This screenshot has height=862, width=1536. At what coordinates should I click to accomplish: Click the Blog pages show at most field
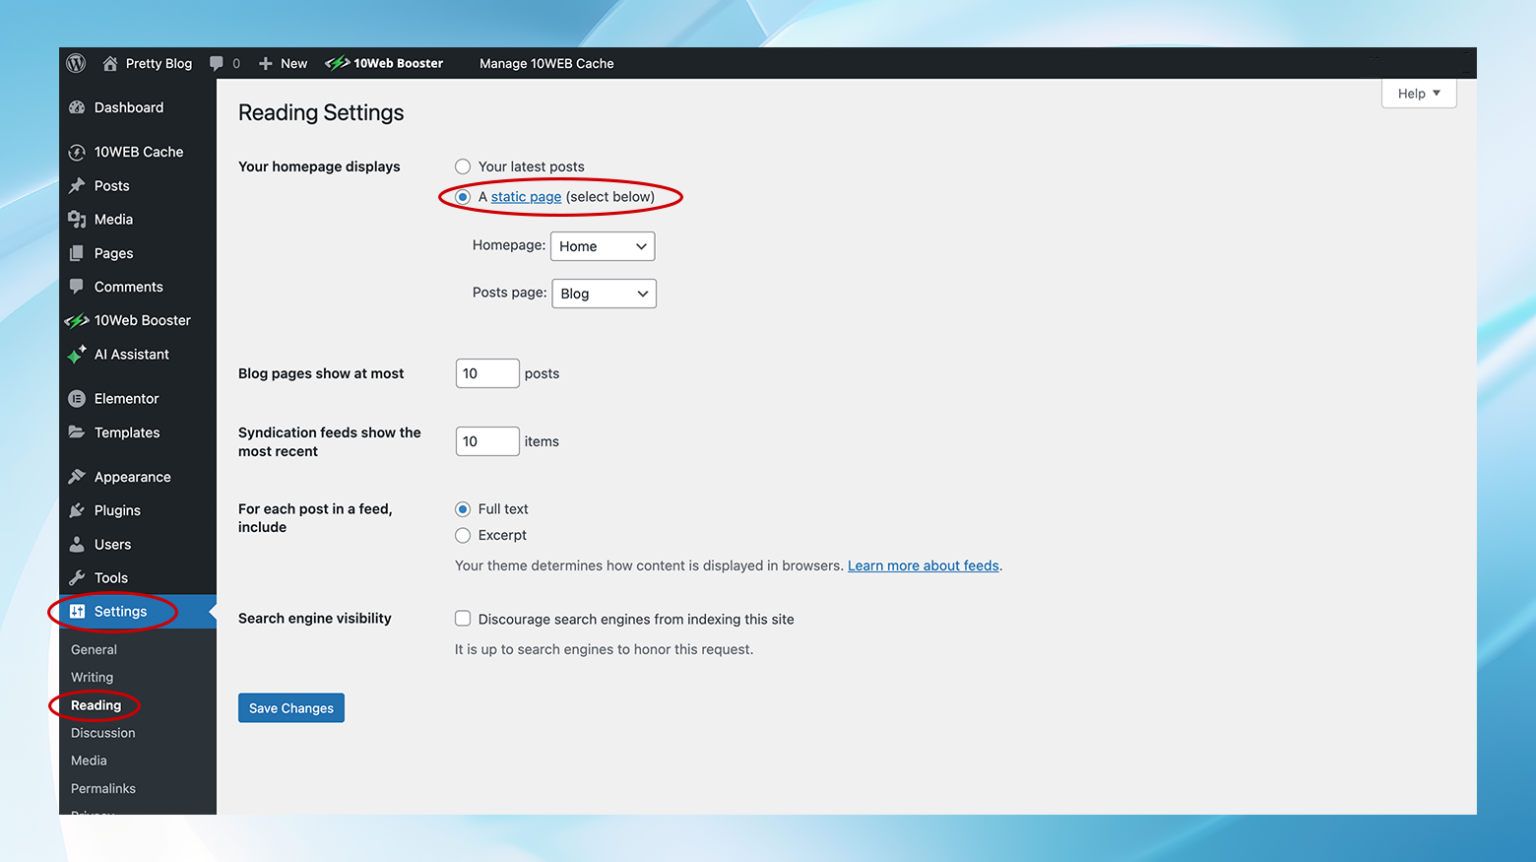[487, 373]
